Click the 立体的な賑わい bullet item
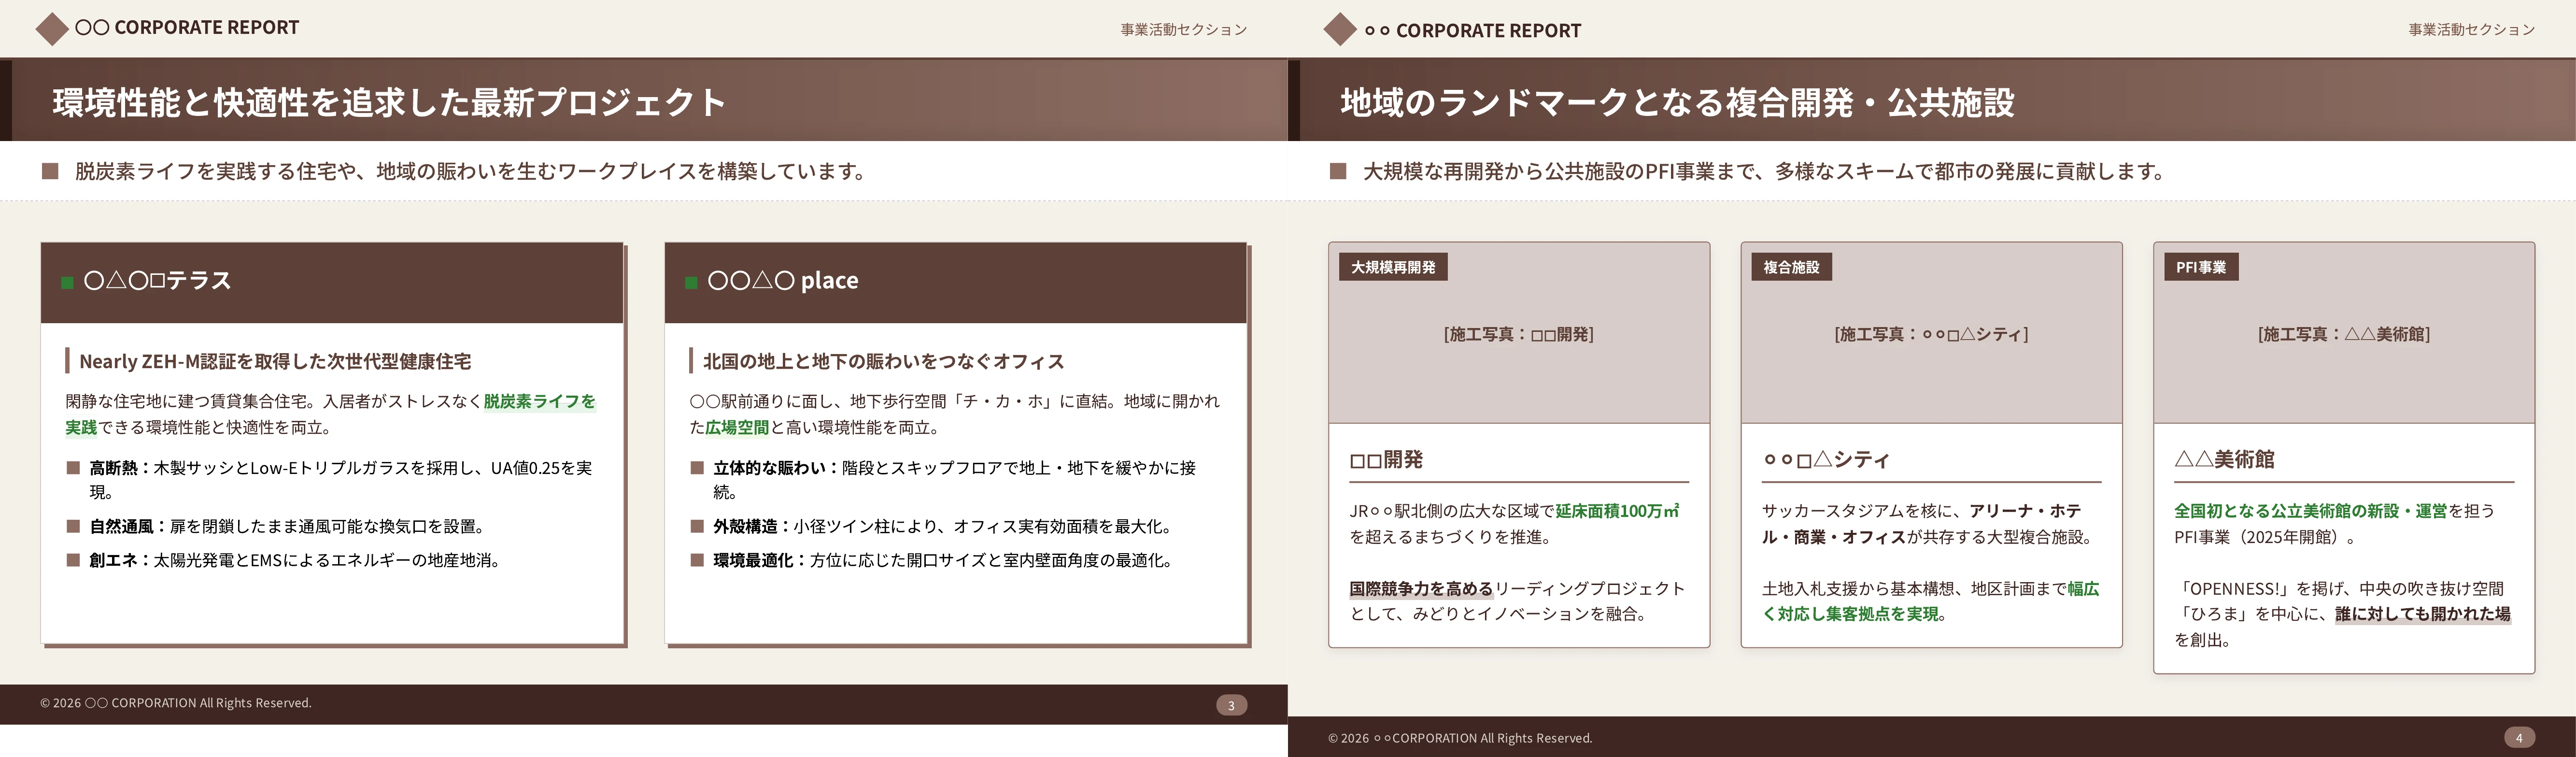Image resolution: width=2576 pixels, height=757 pixels. (x=955, y=480)
